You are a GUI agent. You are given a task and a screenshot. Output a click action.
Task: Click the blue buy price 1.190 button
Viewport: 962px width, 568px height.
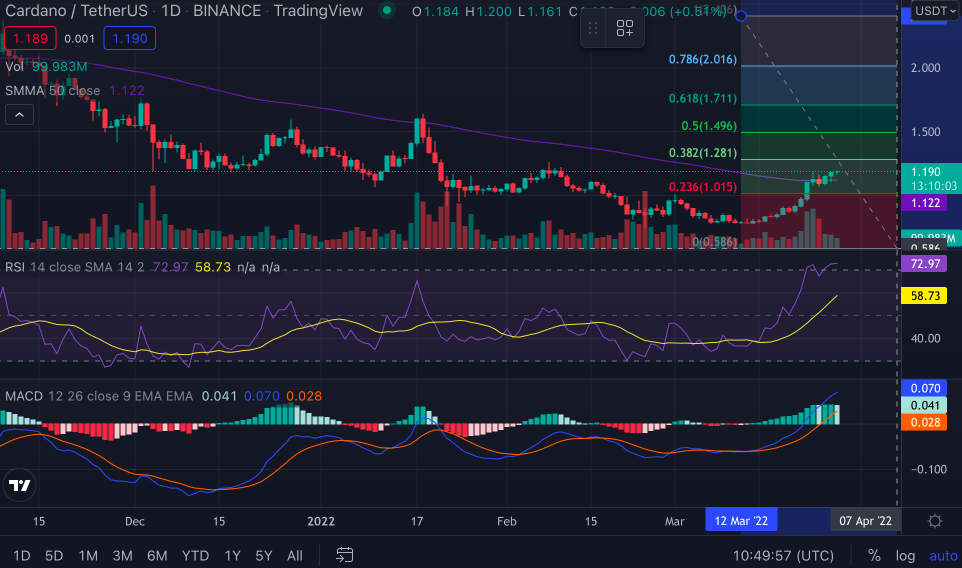coord(129,38)
